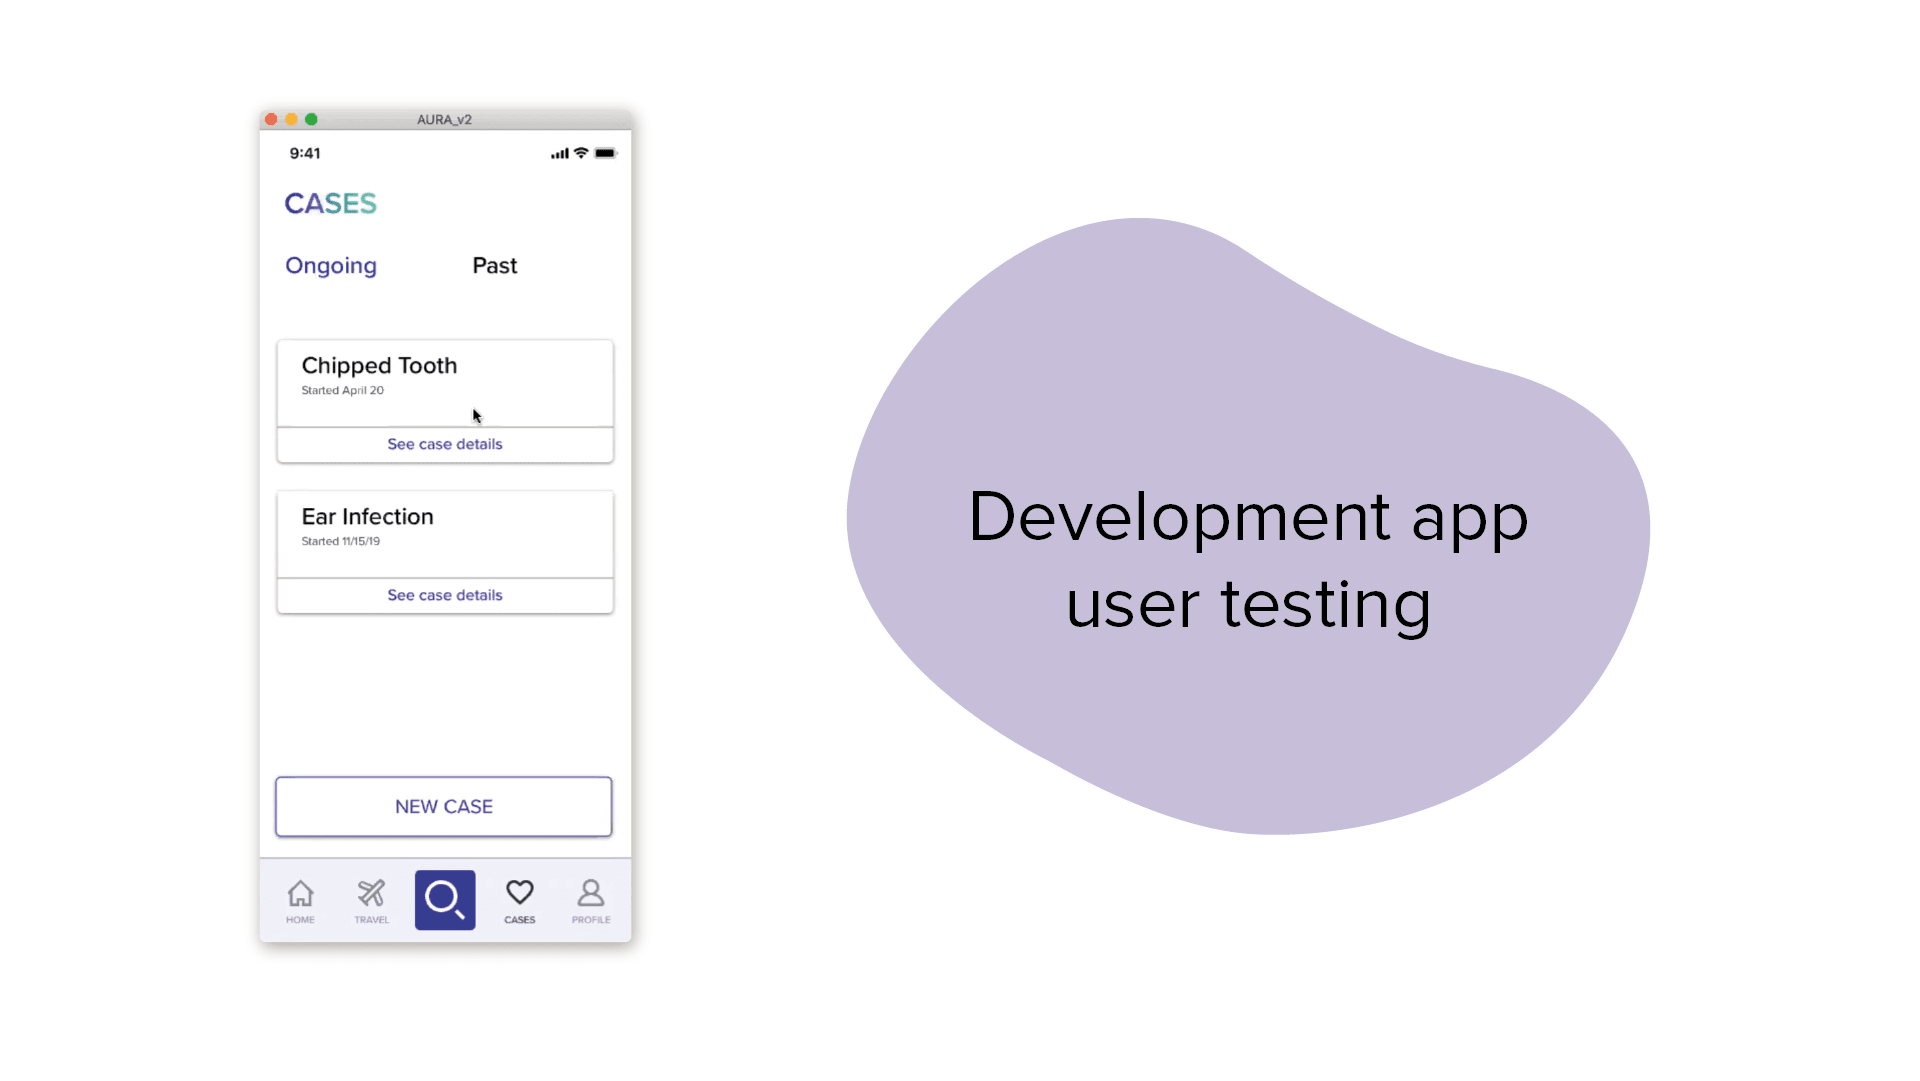The height and width of the screenshot is (1081, 1920).
Task: Tap the Cases search icon
Action: point(444,898)
